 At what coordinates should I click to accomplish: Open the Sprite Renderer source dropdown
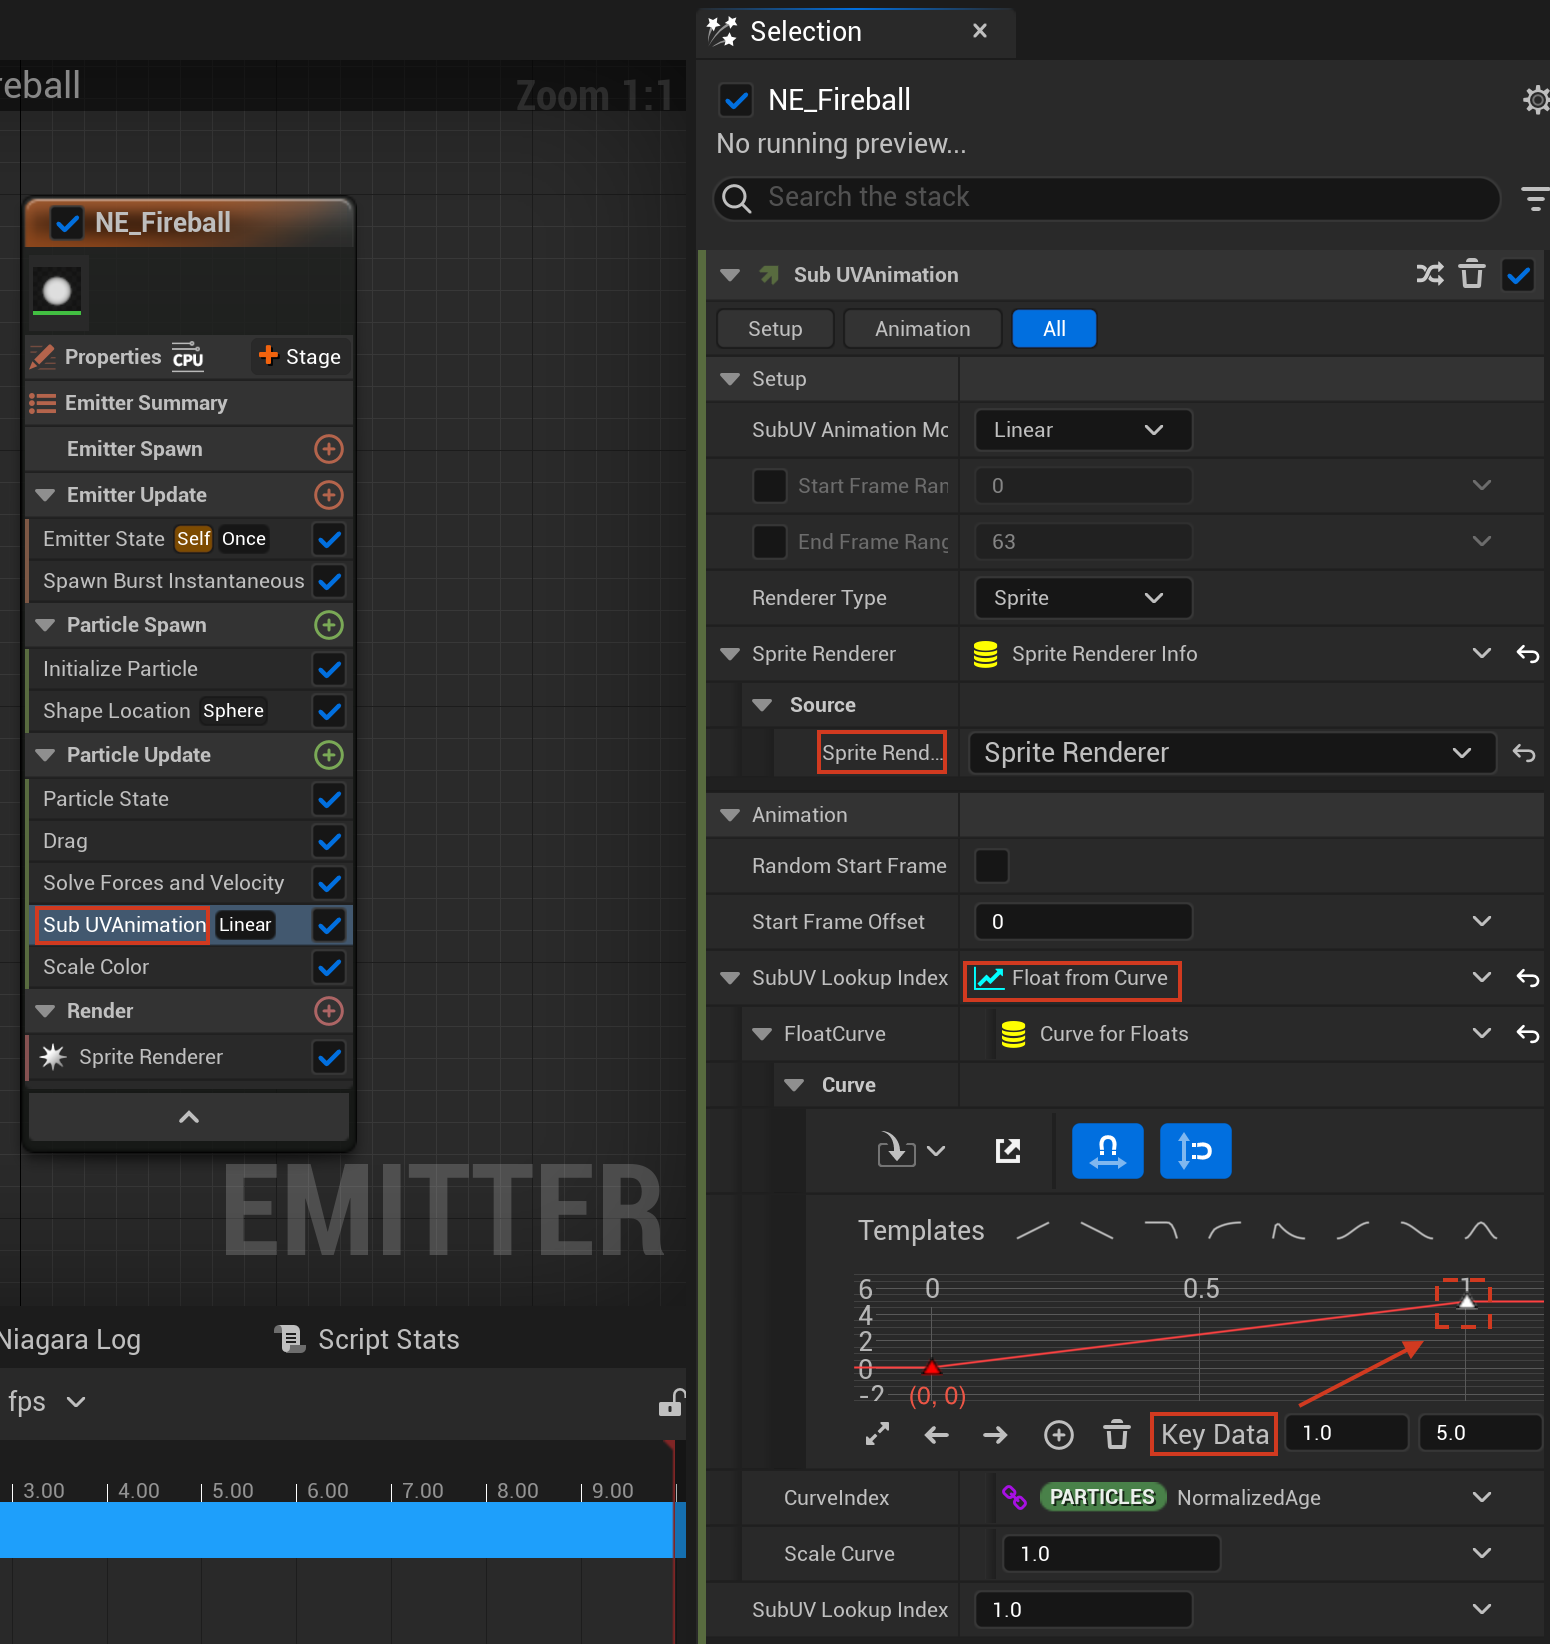tap(1232, 753)
